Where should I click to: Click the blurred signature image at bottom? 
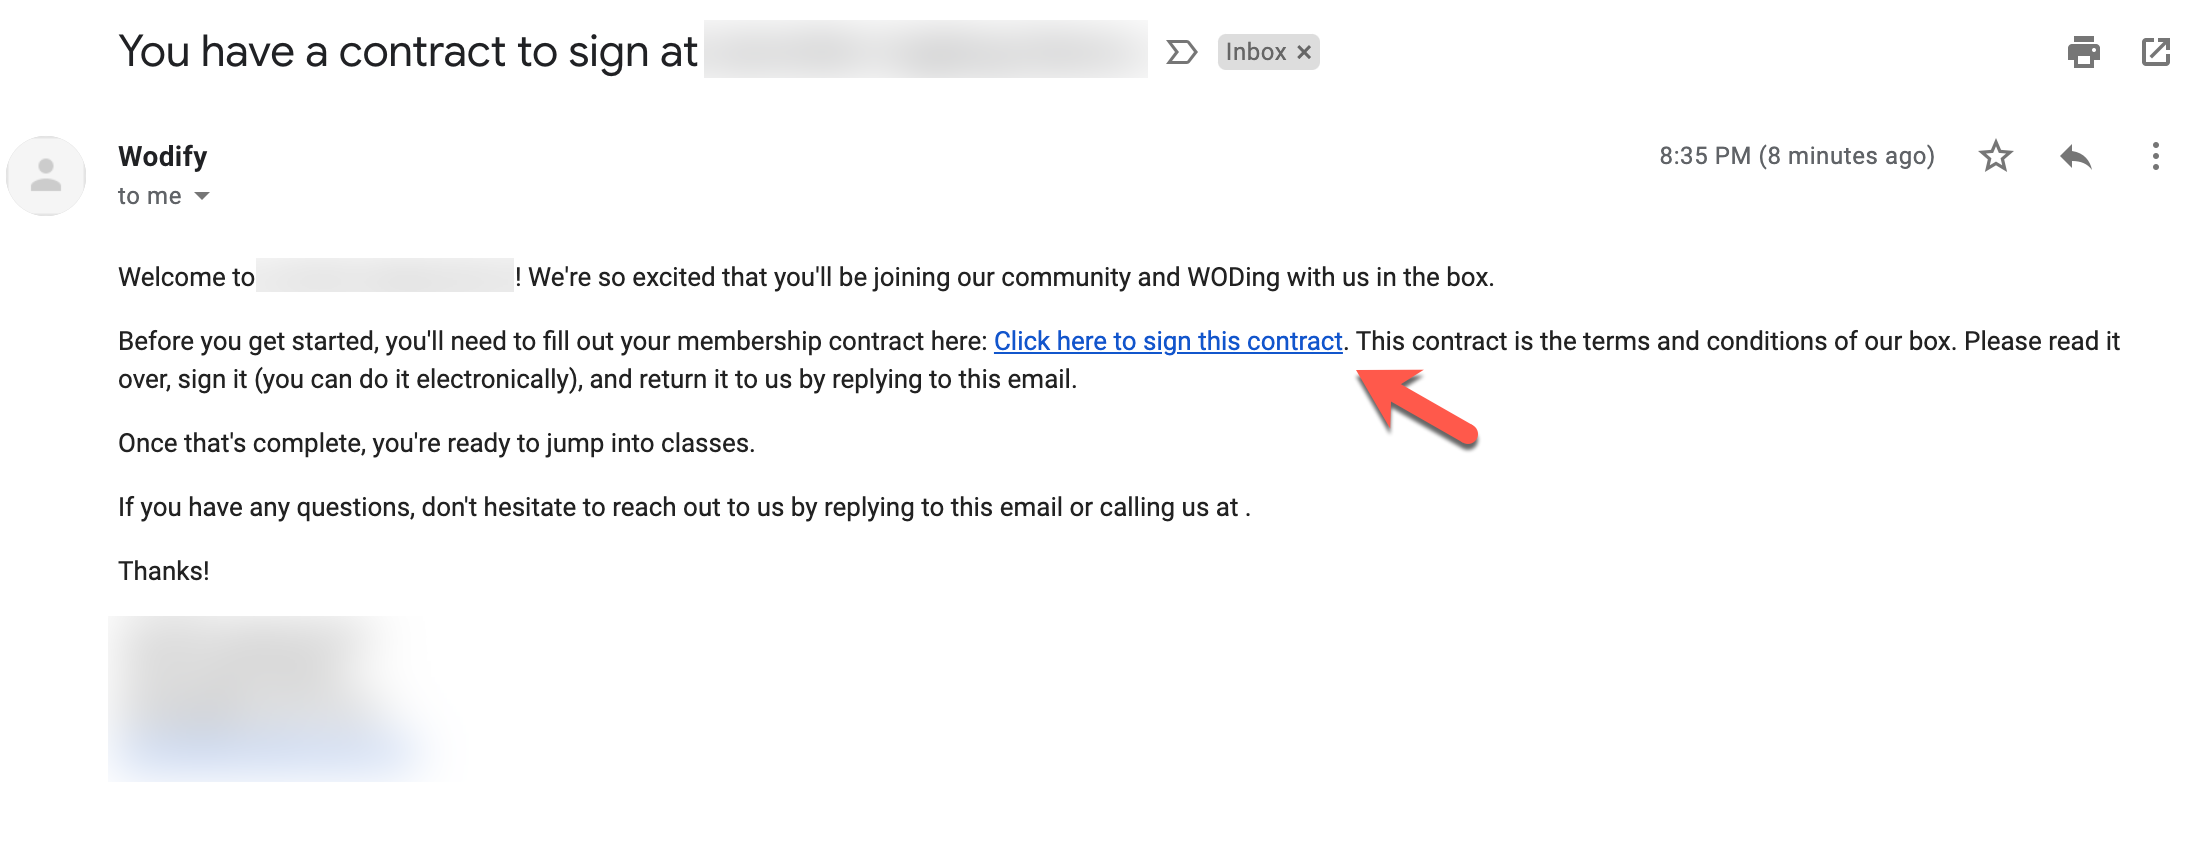(x=270, y=698)
